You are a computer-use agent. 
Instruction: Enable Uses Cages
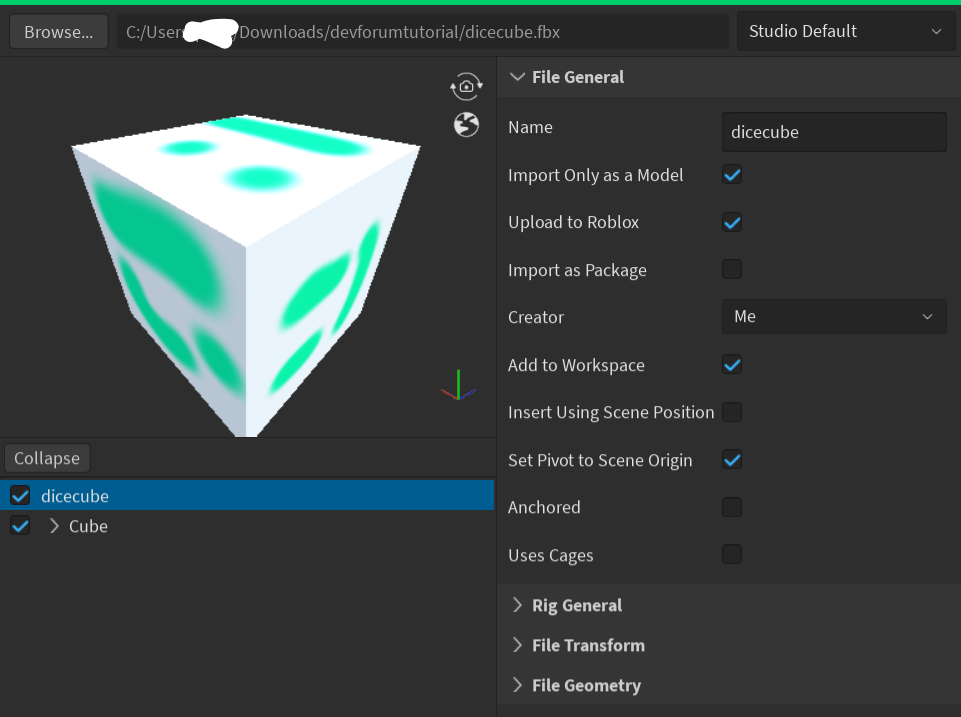click(x=731, y=554)
